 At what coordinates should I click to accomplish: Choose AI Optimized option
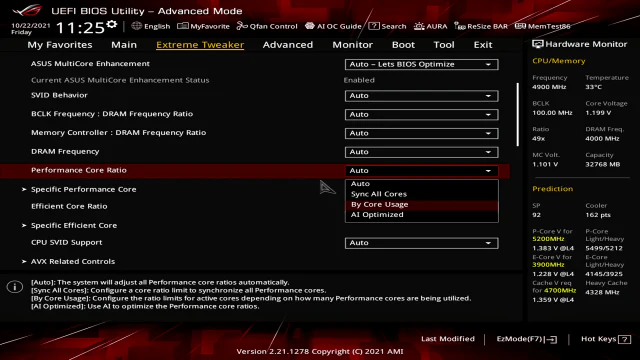(x=422, y=215)
